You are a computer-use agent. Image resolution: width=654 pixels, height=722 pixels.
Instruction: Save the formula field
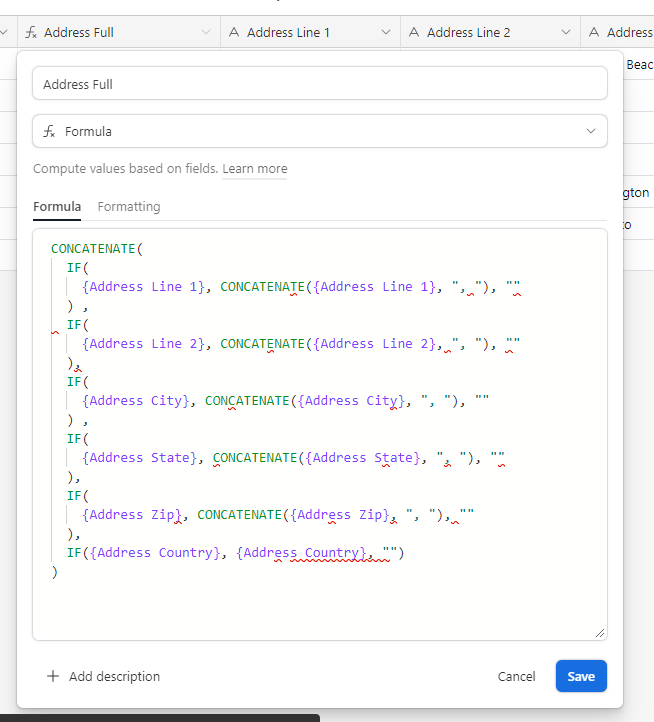[581, 676]
